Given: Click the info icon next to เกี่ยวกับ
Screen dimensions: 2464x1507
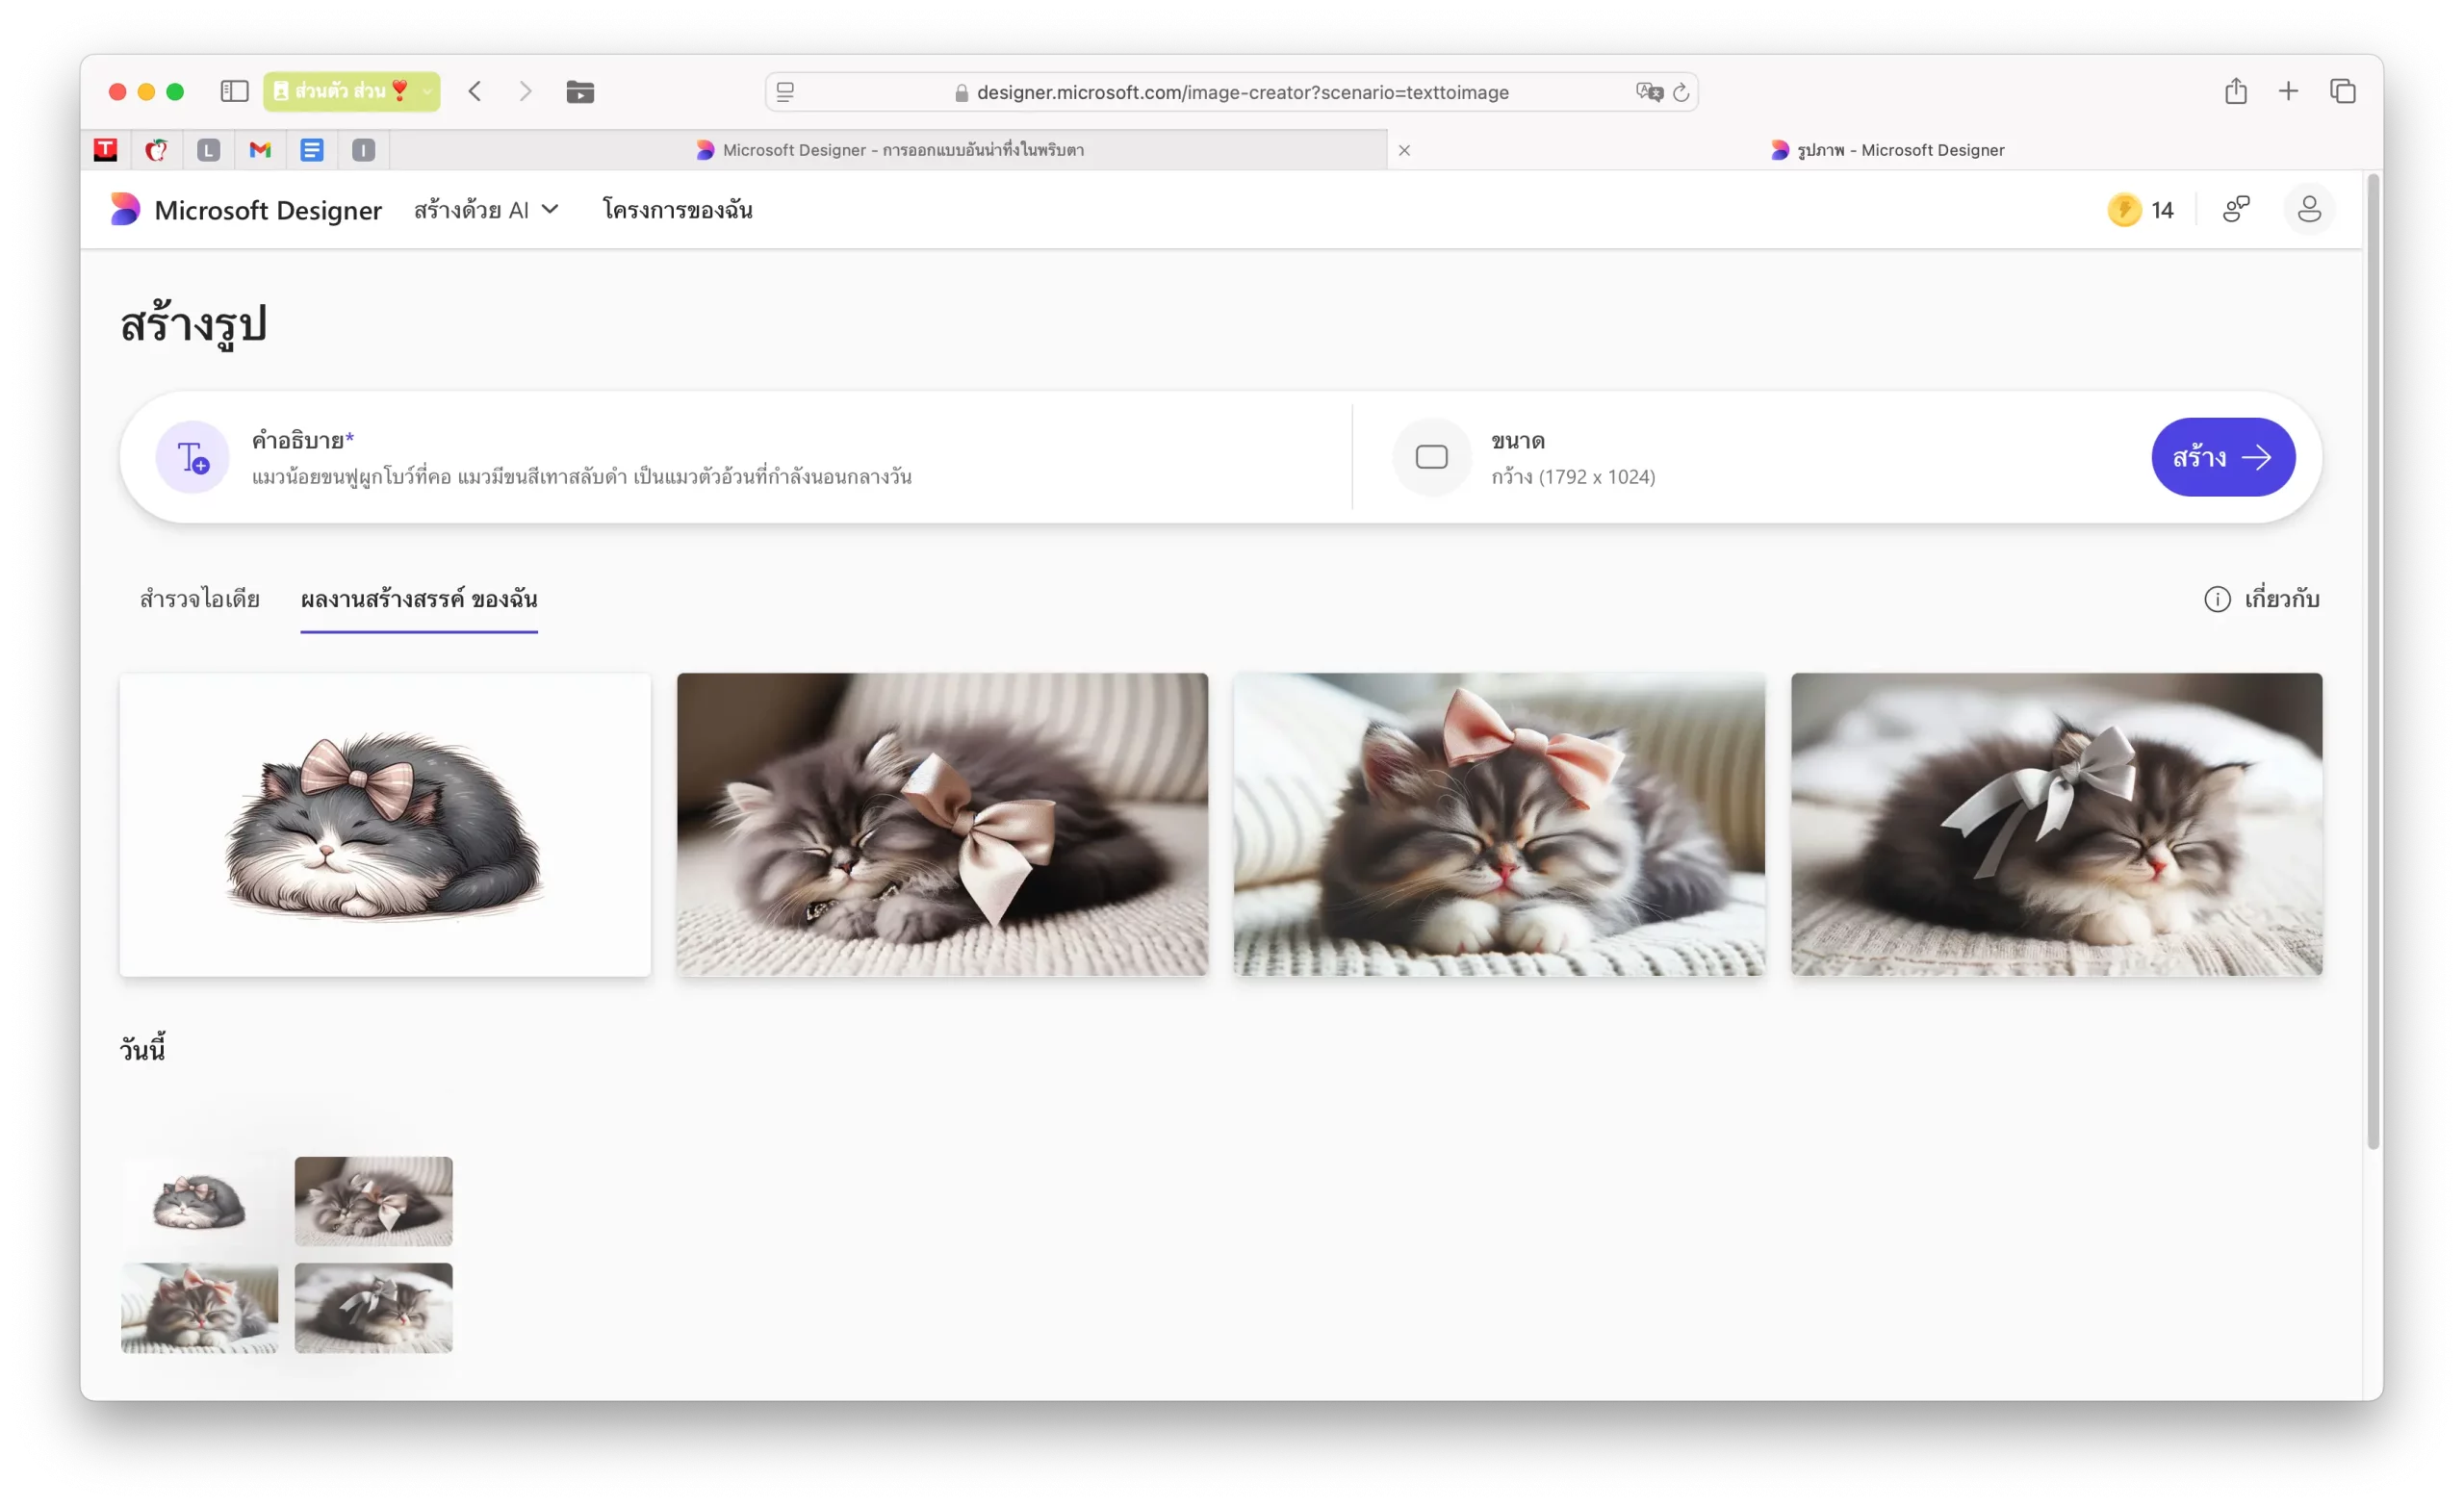Looking at the screenshot, I should [2217, 599].
